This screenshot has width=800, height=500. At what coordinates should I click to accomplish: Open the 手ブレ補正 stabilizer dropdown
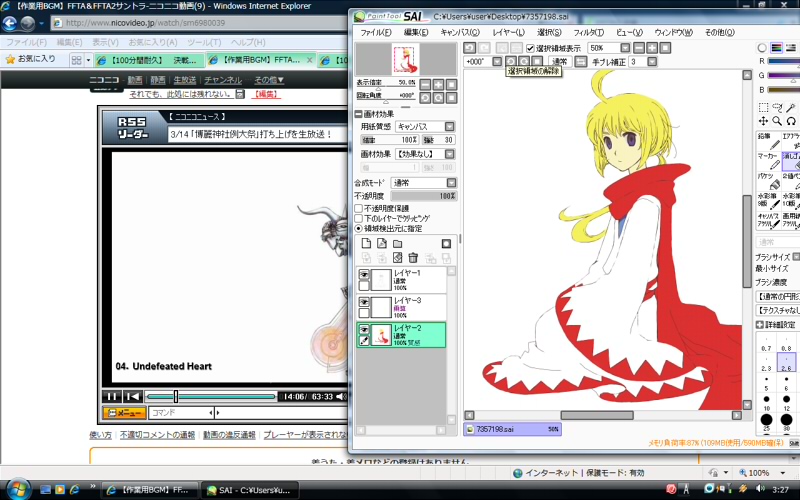click(x=652, y=62)
